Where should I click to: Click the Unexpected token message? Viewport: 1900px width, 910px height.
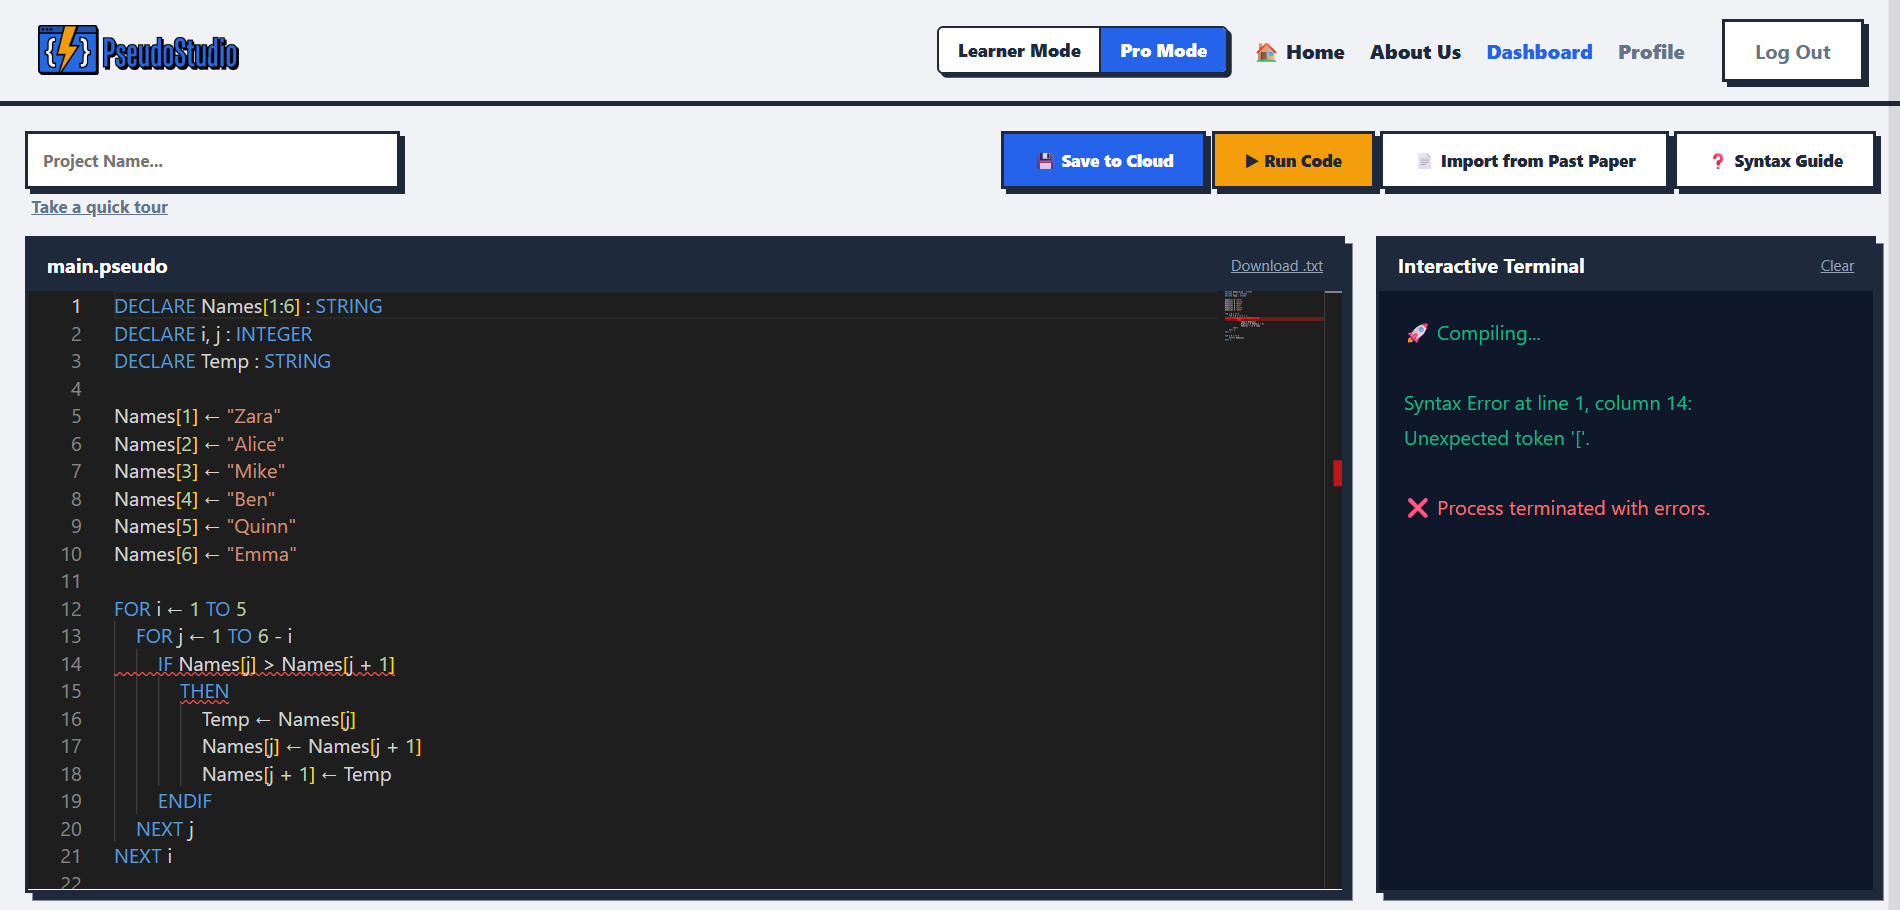pyautogui.click(x=1497, y=438)
